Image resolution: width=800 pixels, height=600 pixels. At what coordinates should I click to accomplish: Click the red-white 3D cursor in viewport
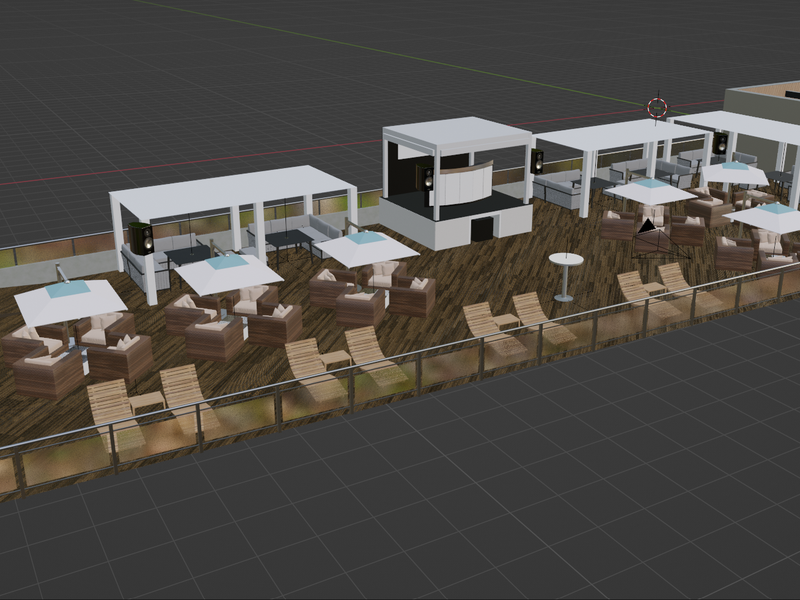pyautogui.click(x=657, y=108)
